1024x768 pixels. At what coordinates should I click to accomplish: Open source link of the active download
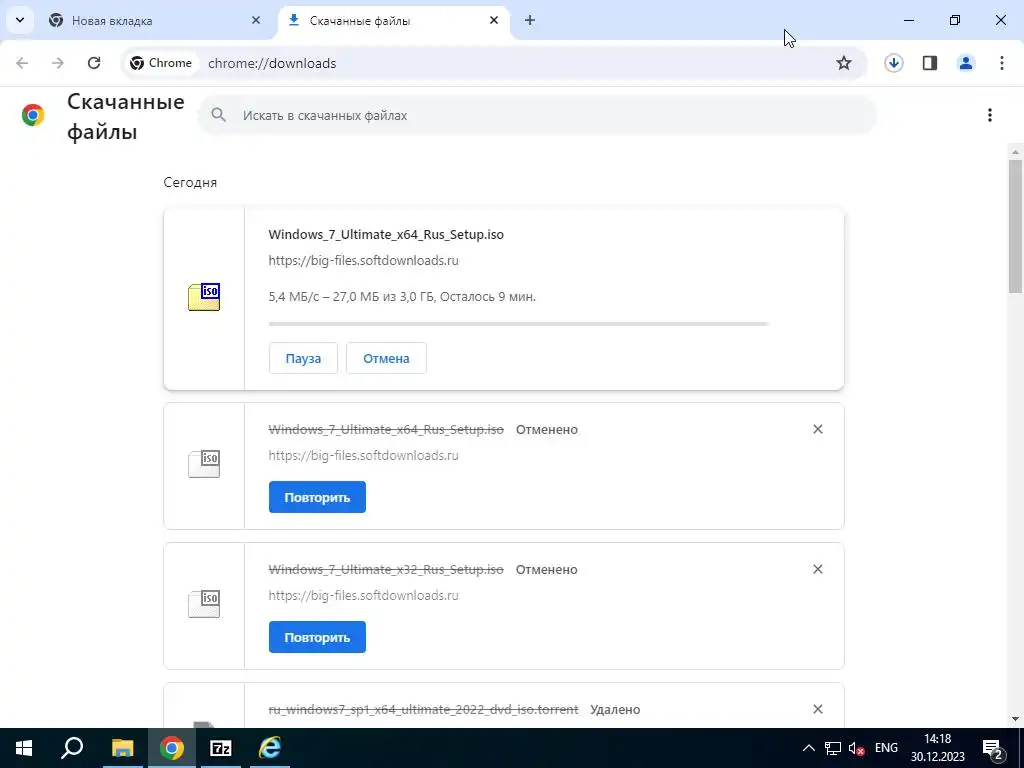click(363, 260)
